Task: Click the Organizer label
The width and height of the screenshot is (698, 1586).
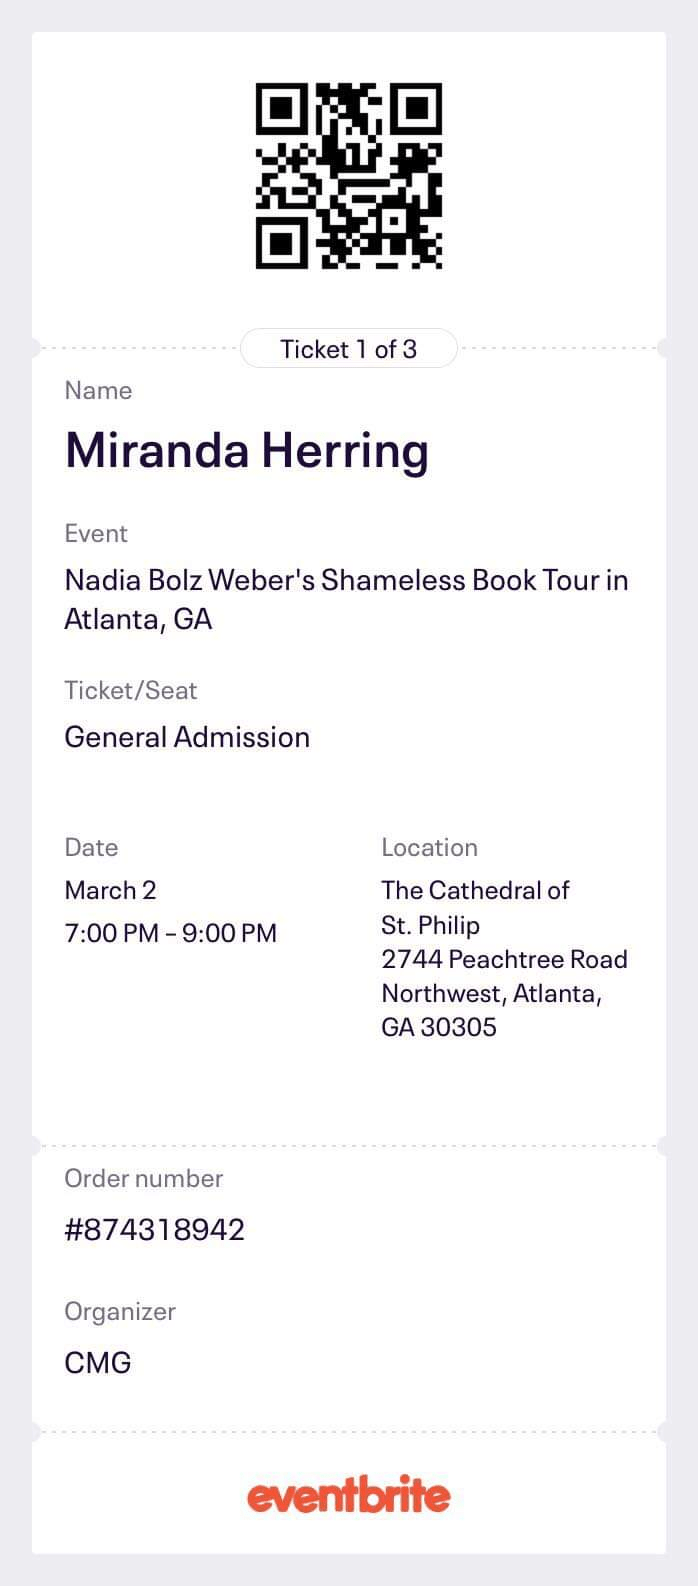Action: [x=120, y=1311]
